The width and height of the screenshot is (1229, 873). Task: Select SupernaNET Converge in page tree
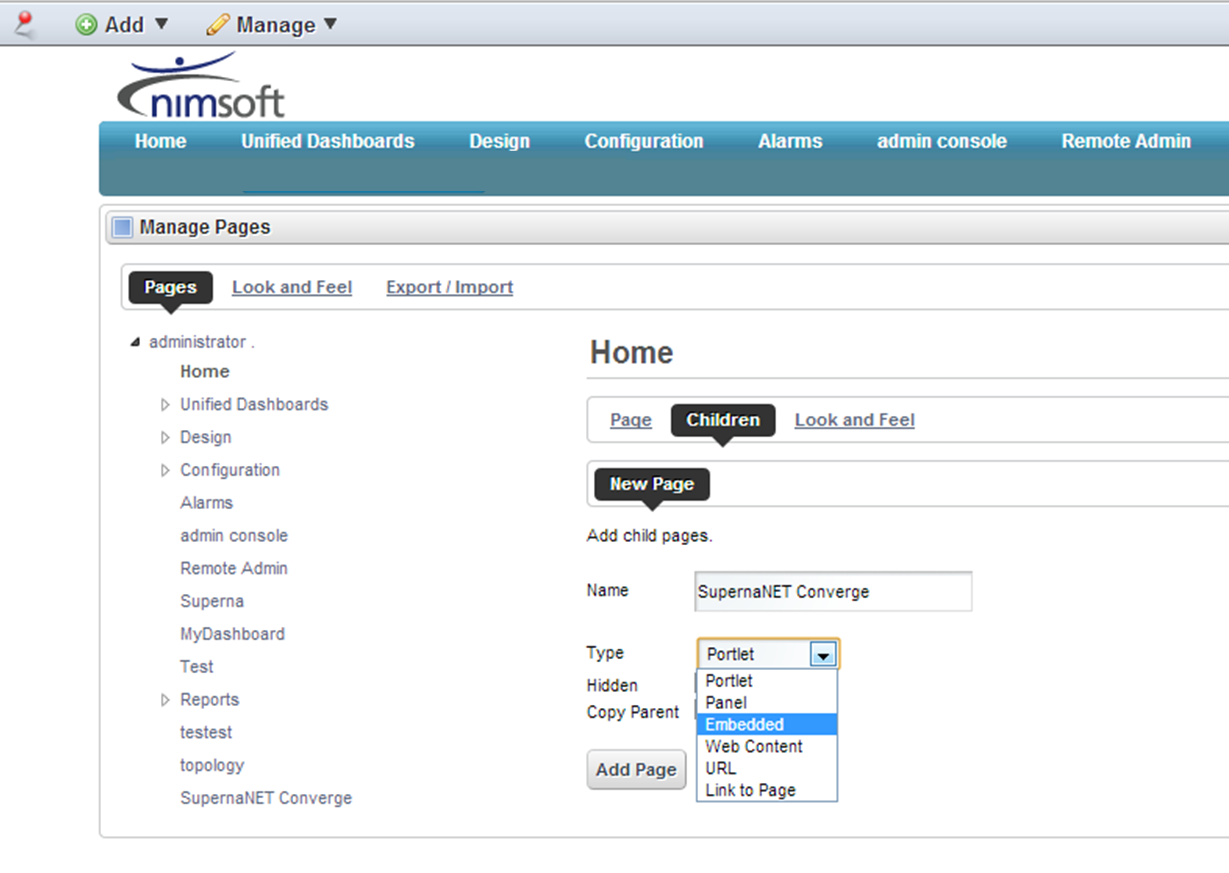tap(266, 799)
